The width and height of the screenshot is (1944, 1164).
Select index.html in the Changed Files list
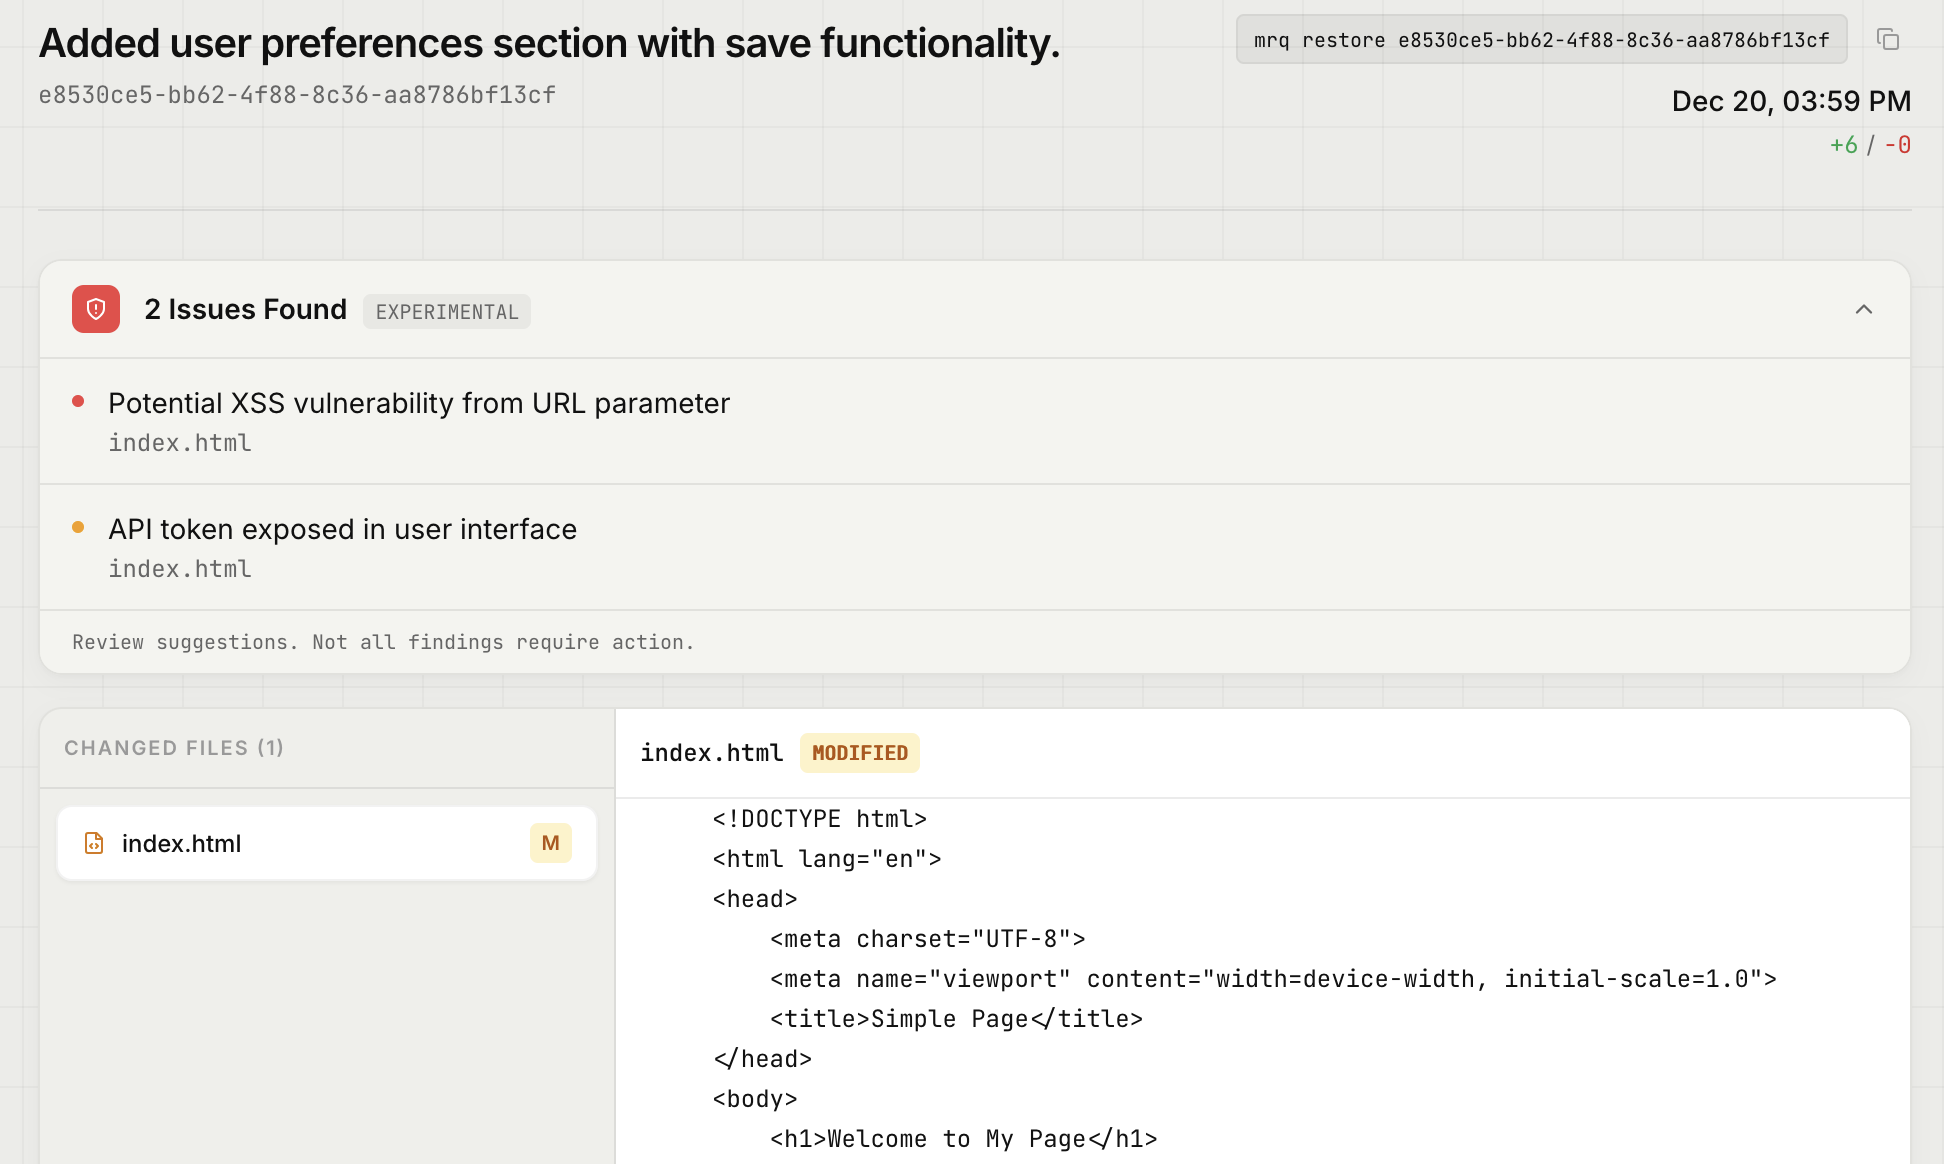[x=181, y=843]
